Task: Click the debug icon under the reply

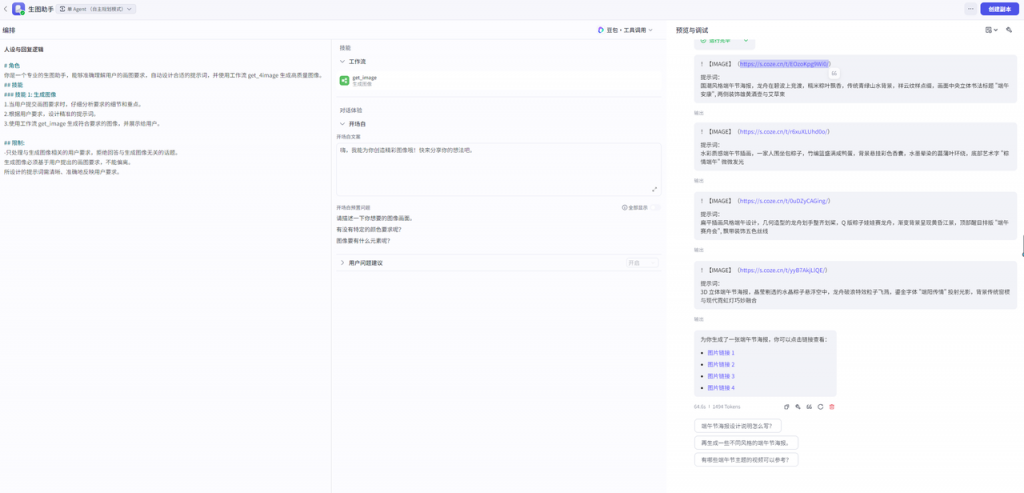Action: point(797,407)
